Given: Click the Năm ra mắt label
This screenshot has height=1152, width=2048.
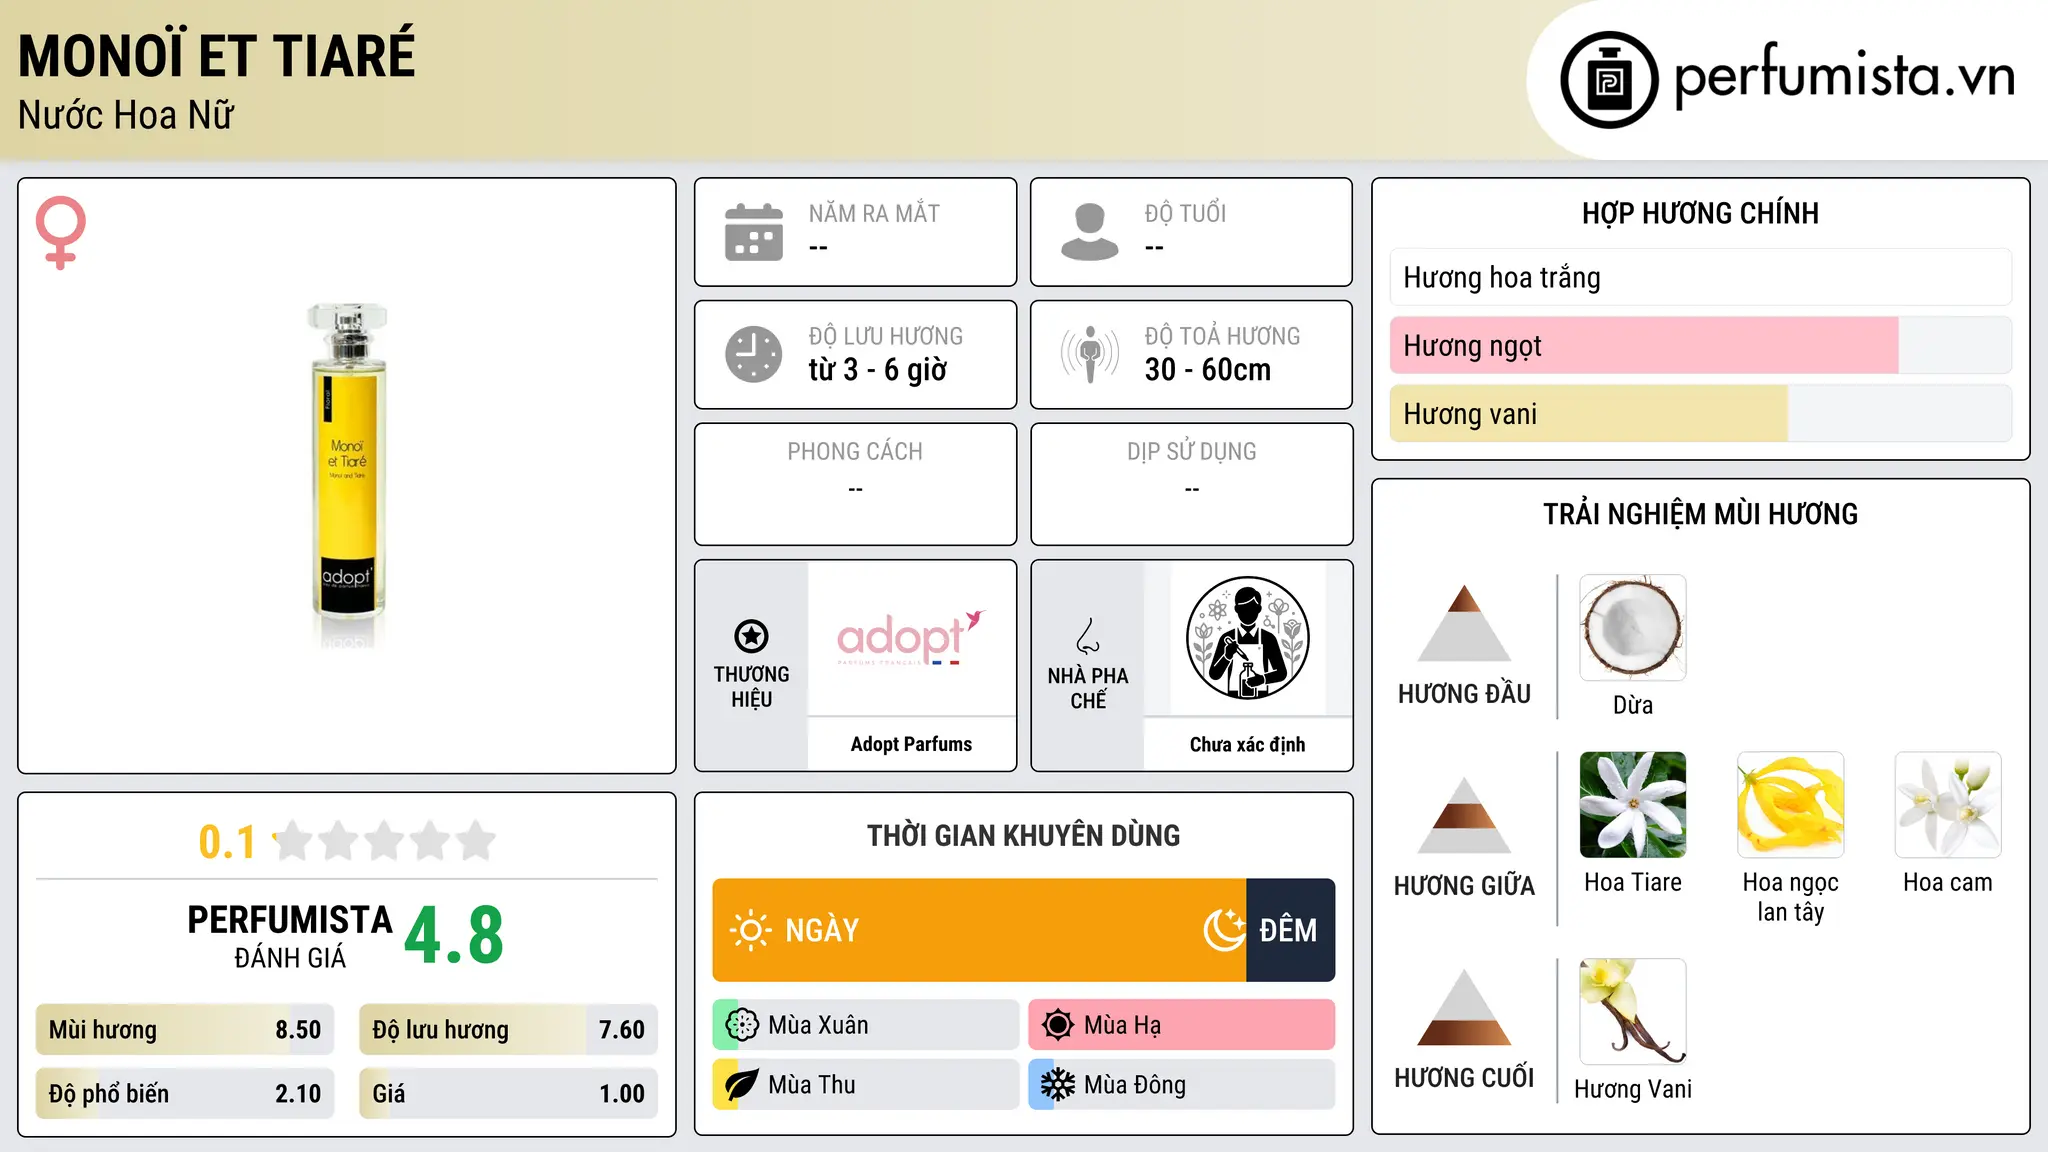Looking at the screenshot, I should [874, 213].
